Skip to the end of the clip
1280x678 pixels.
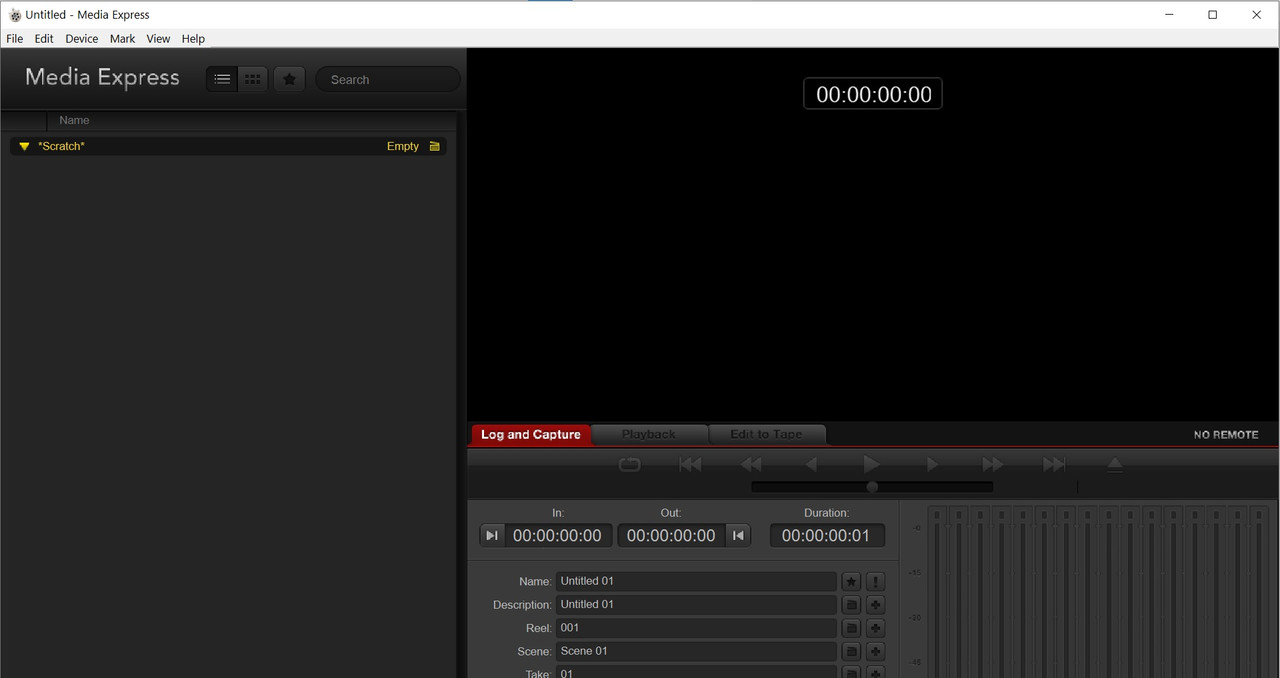point(1053,464)
